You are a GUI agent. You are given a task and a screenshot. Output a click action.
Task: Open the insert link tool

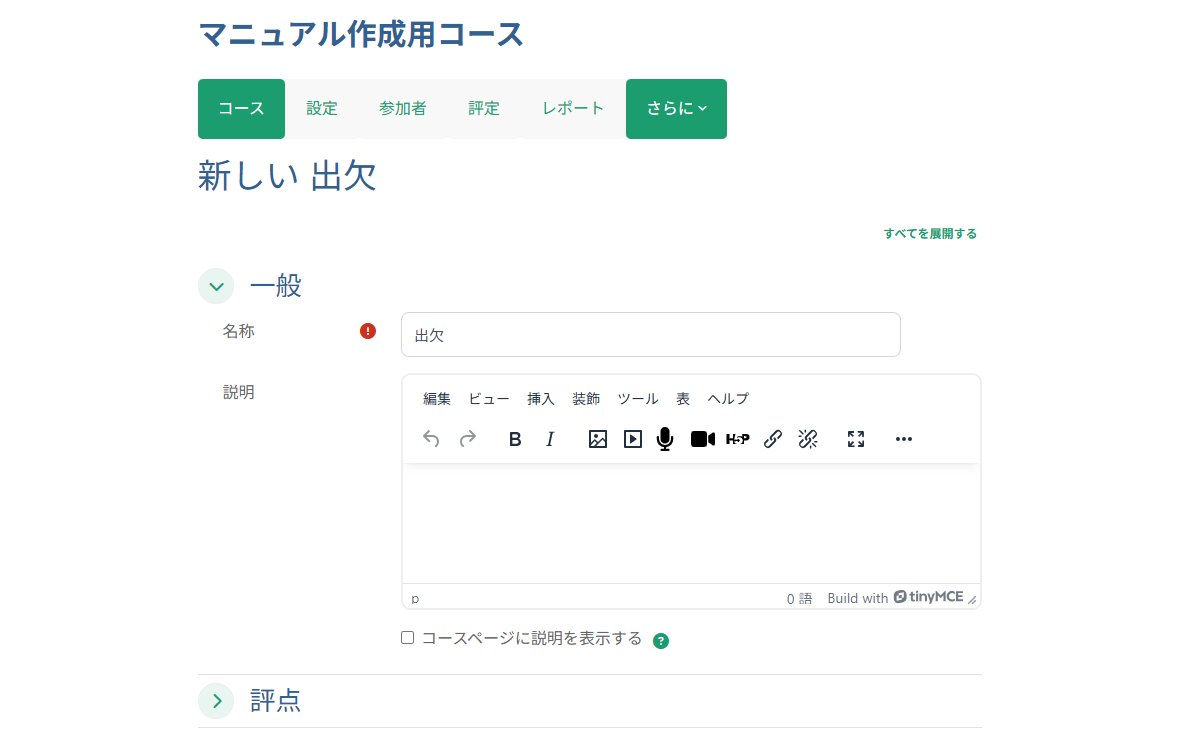point(772,439)
